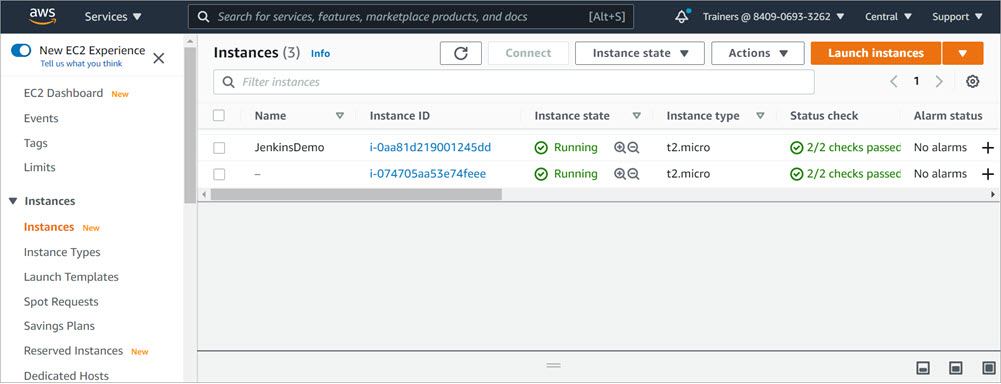Open the Central region dropdown
1001x384 pixels.
click(888, 17)
